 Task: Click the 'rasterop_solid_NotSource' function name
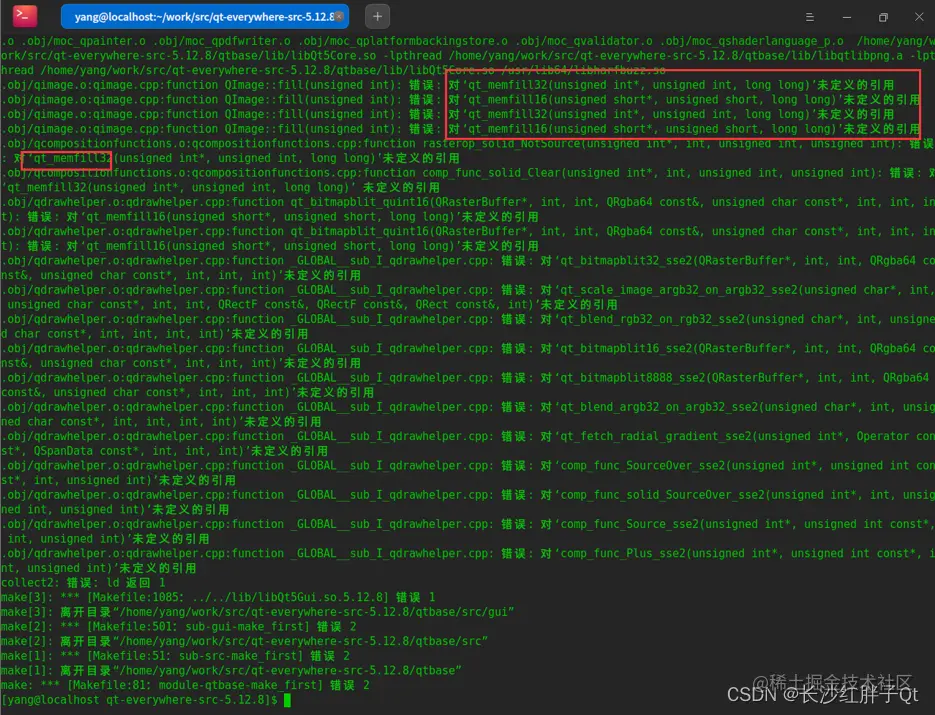point(503,144)
